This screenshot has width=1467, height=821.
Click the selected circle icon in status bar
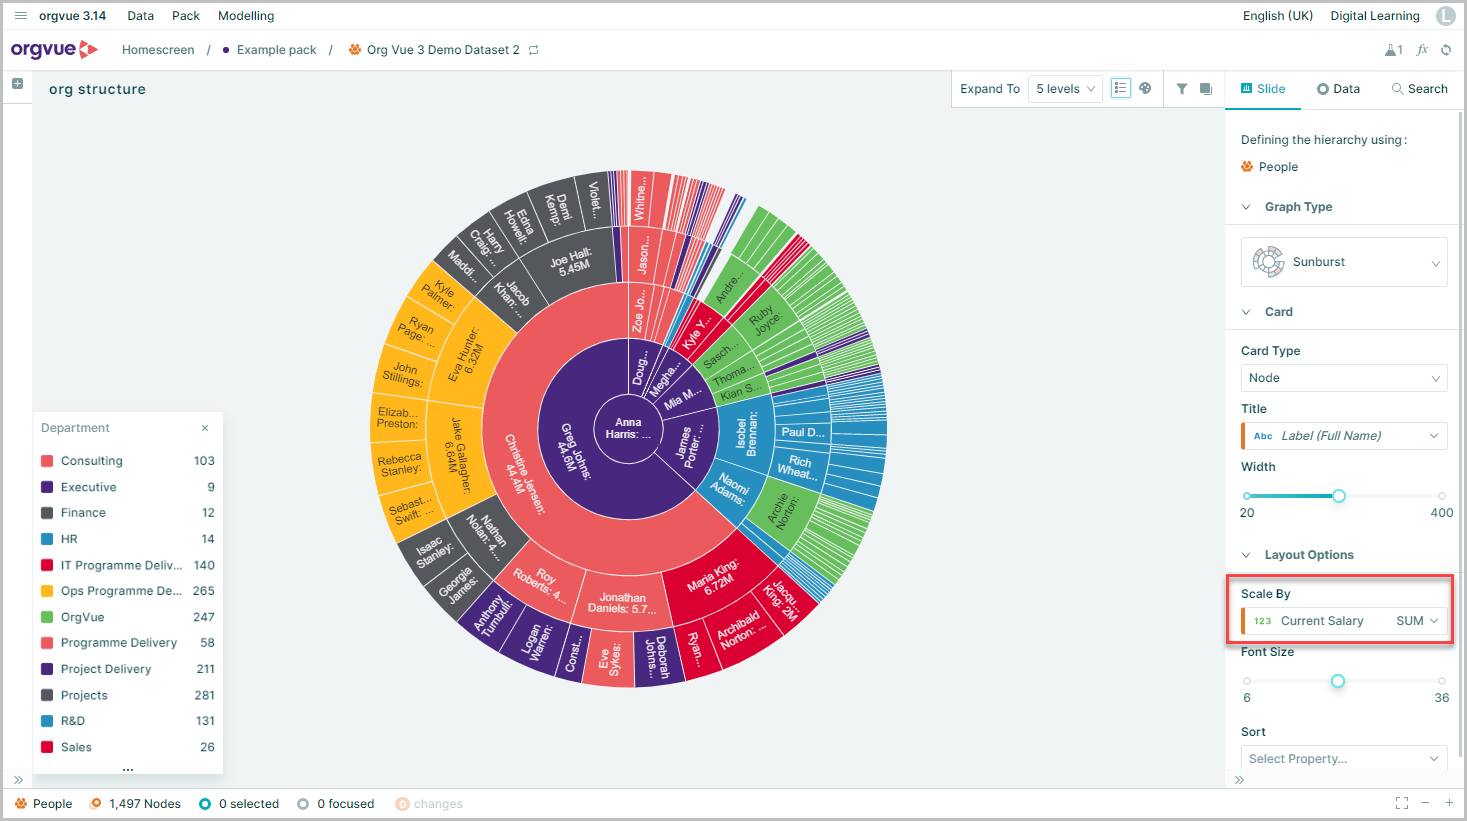click(205, 804)
